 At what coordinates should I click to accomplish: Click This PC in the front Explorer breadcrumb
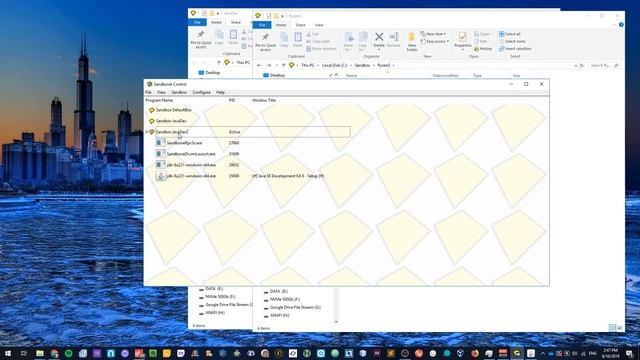pyautogui.click(x=308, y=65)
